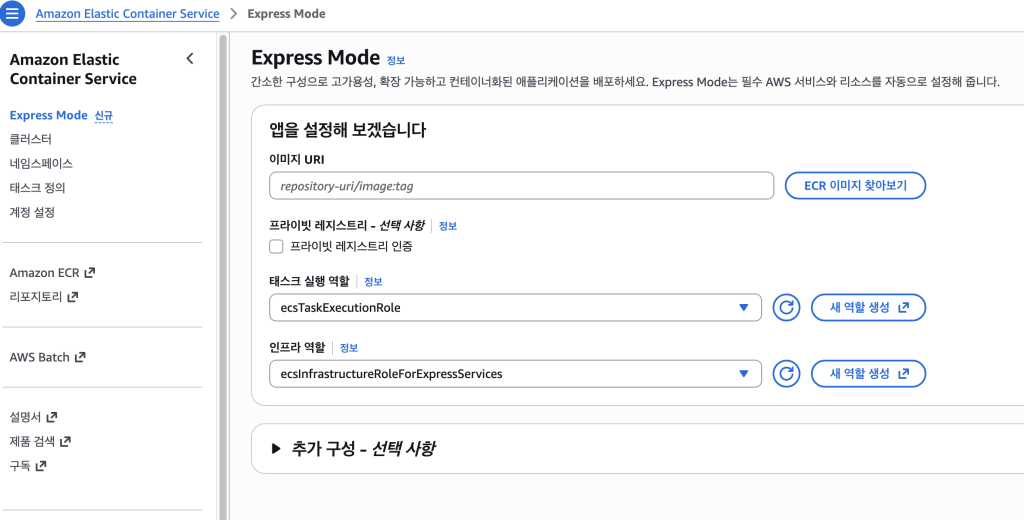Screen dimensions: 1024x520
Task: Open 제품 검색 external link
Action: tap(40, 441)
